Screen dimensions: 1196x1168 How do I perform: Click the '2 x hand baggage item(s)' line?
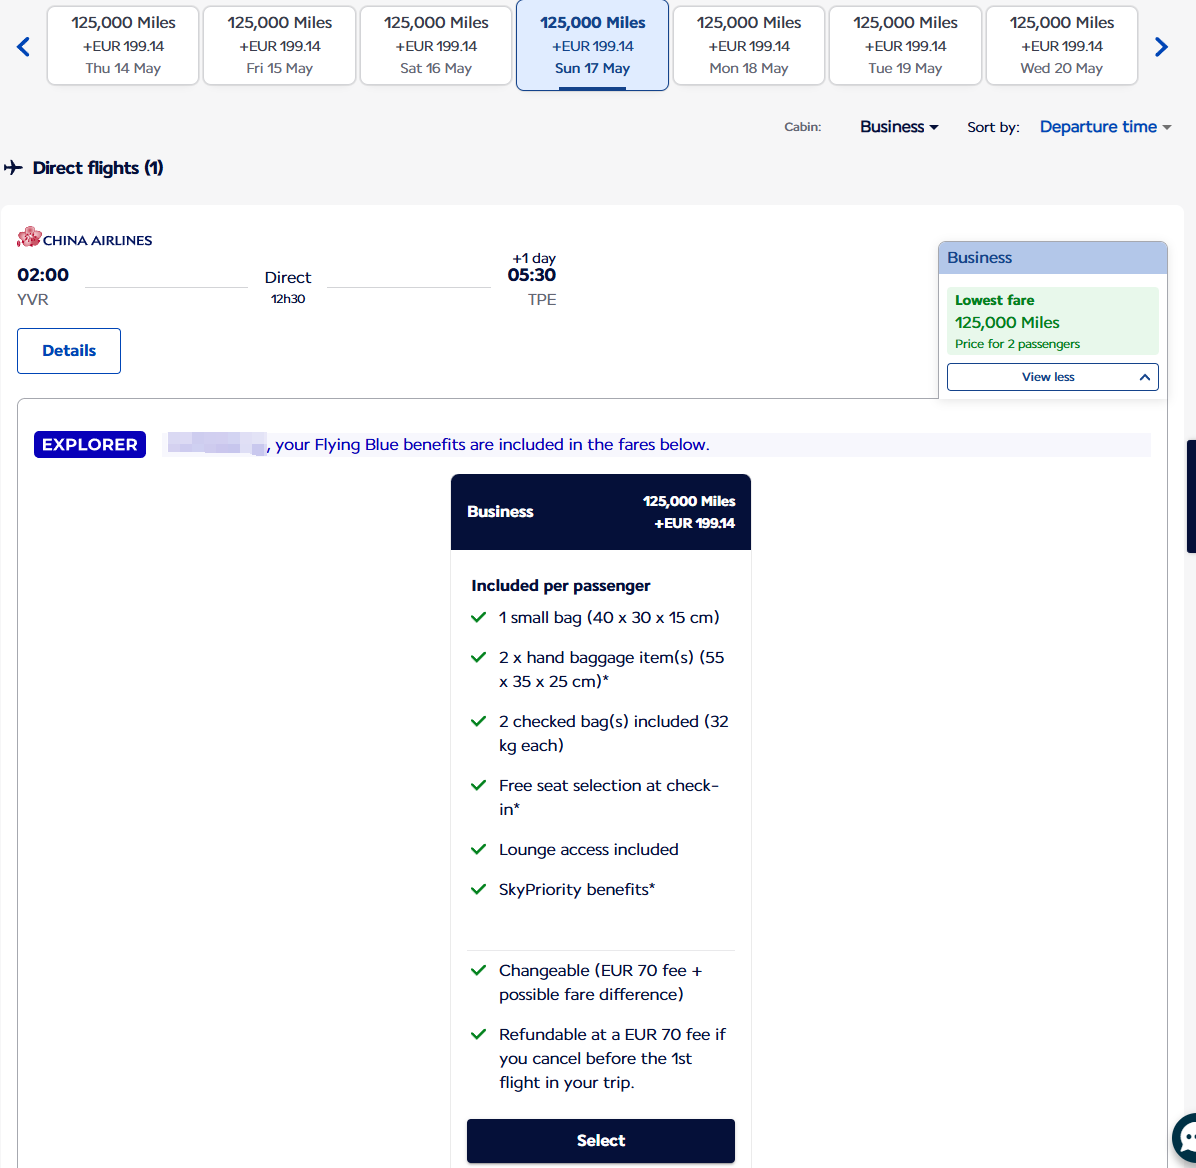click(612, 669)
